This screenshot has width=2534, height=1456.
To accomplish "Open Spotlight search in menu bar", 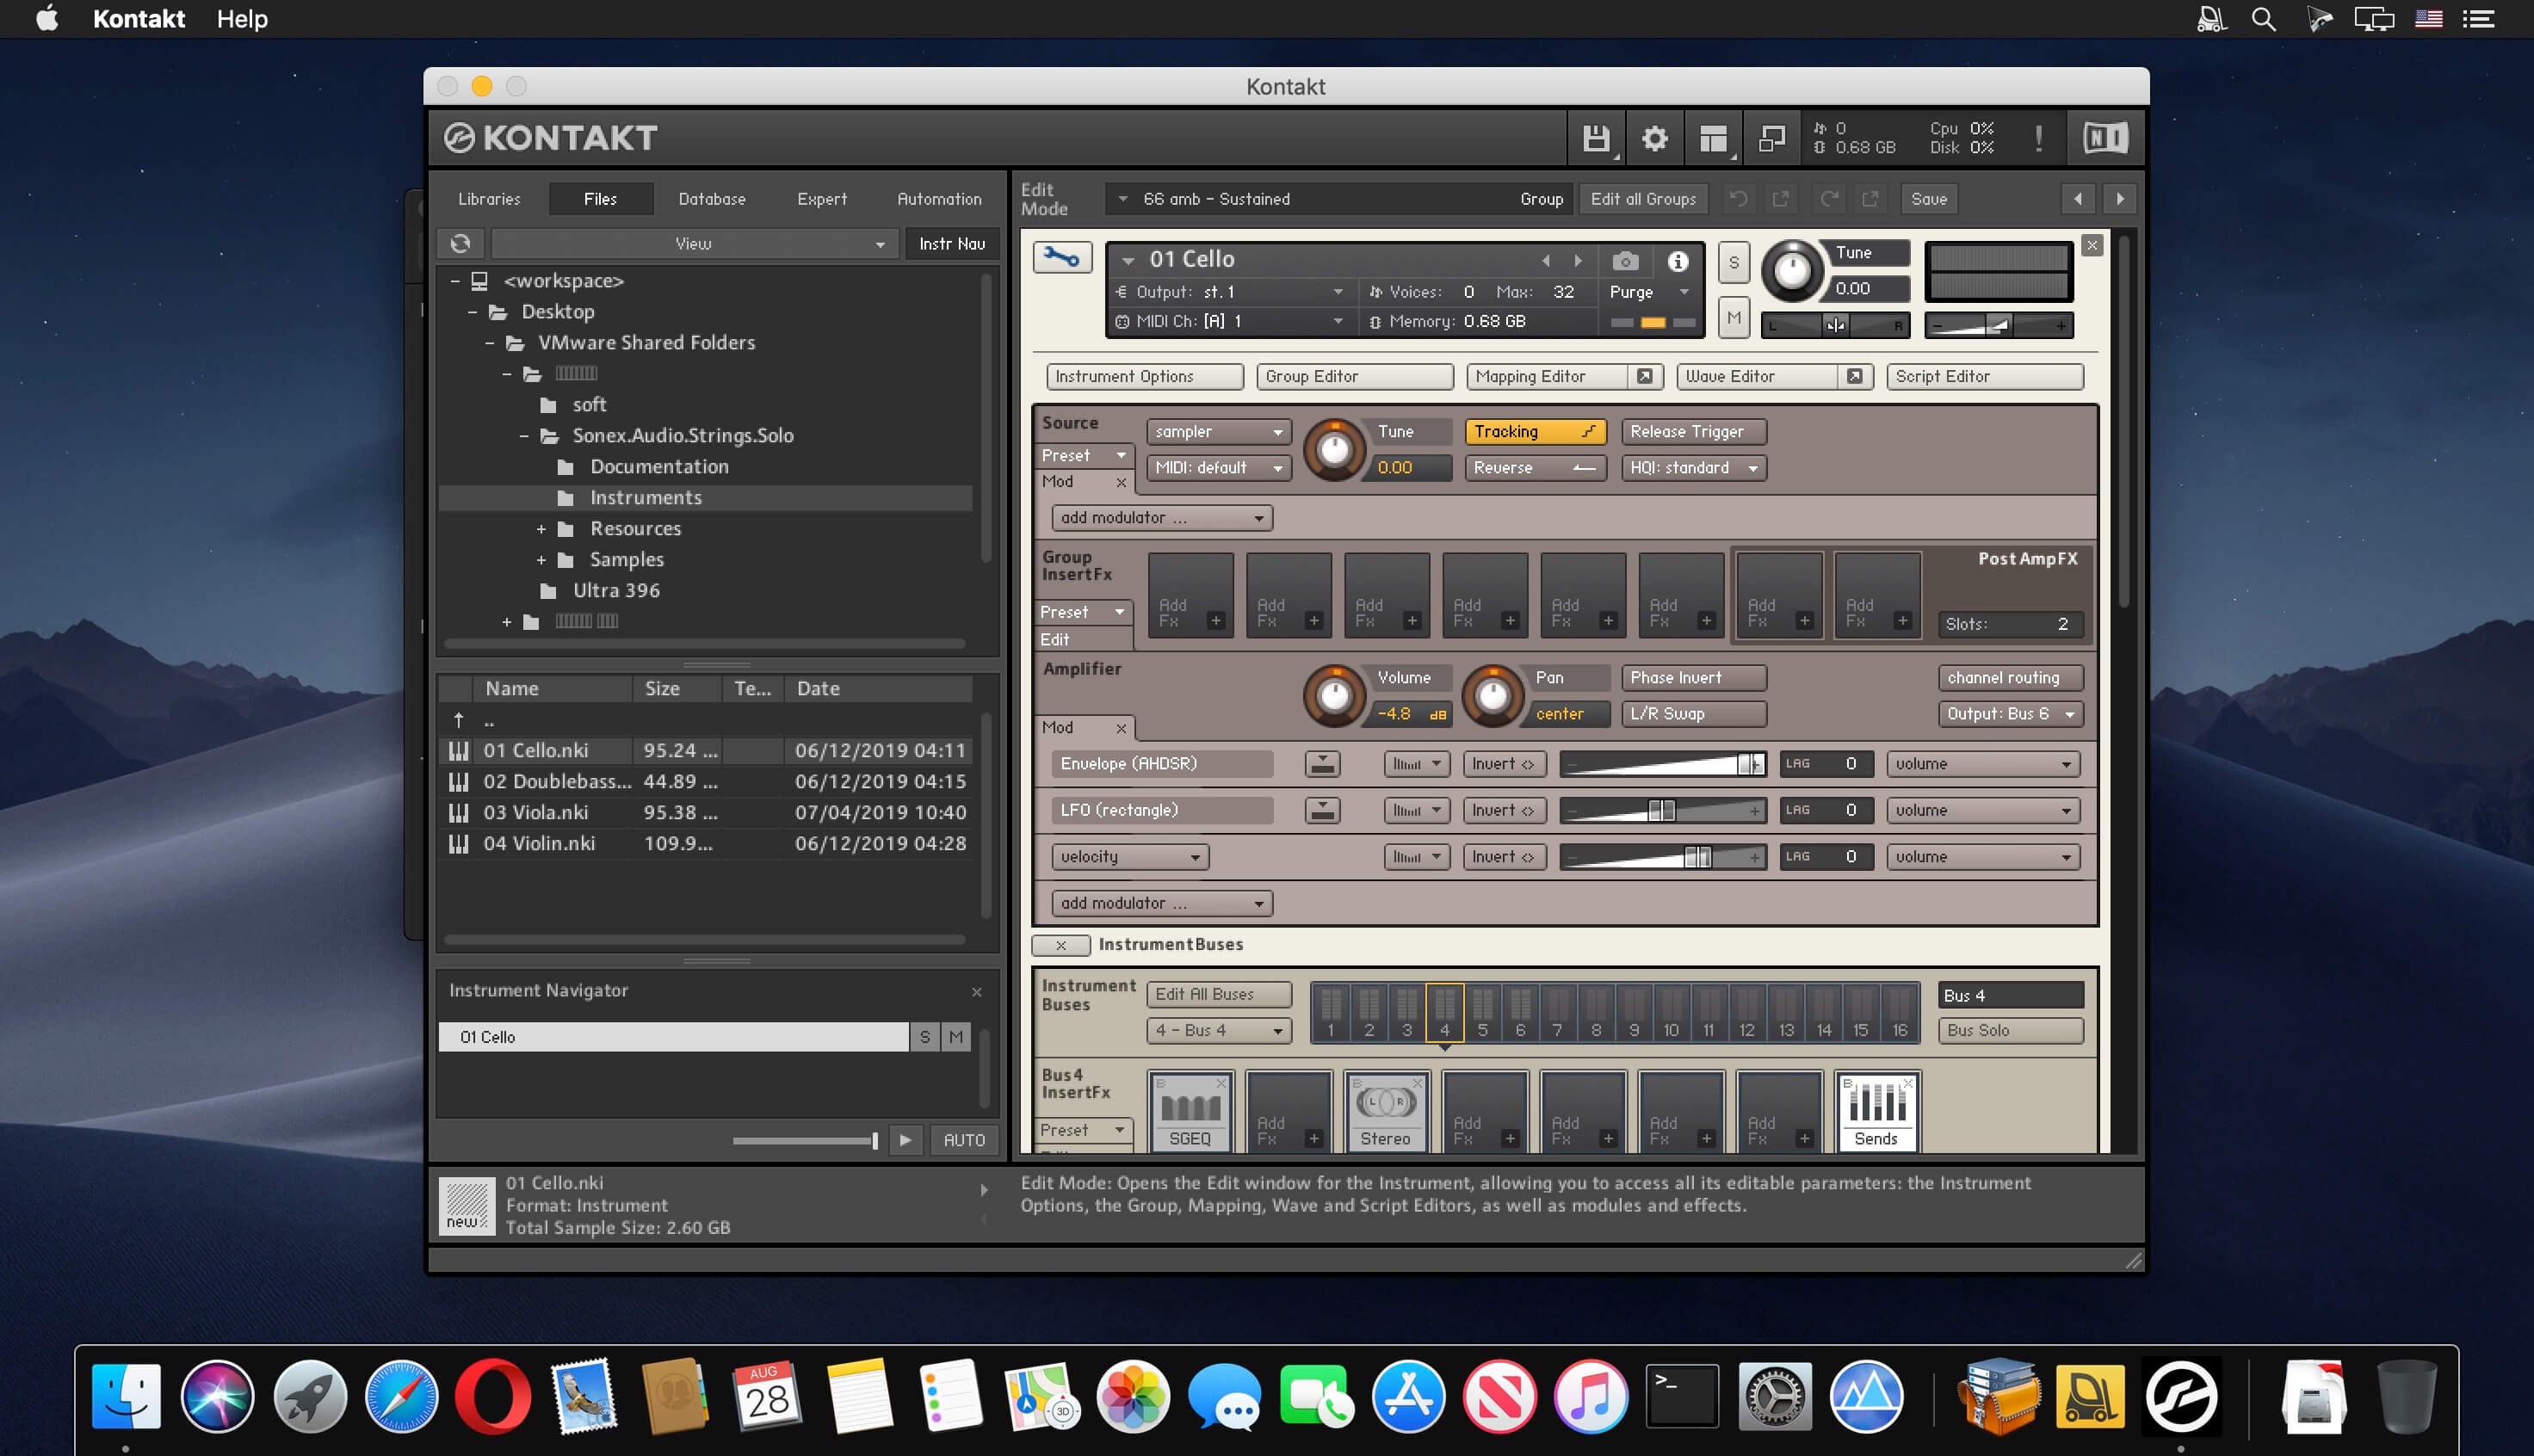I will coord(2263,19).
